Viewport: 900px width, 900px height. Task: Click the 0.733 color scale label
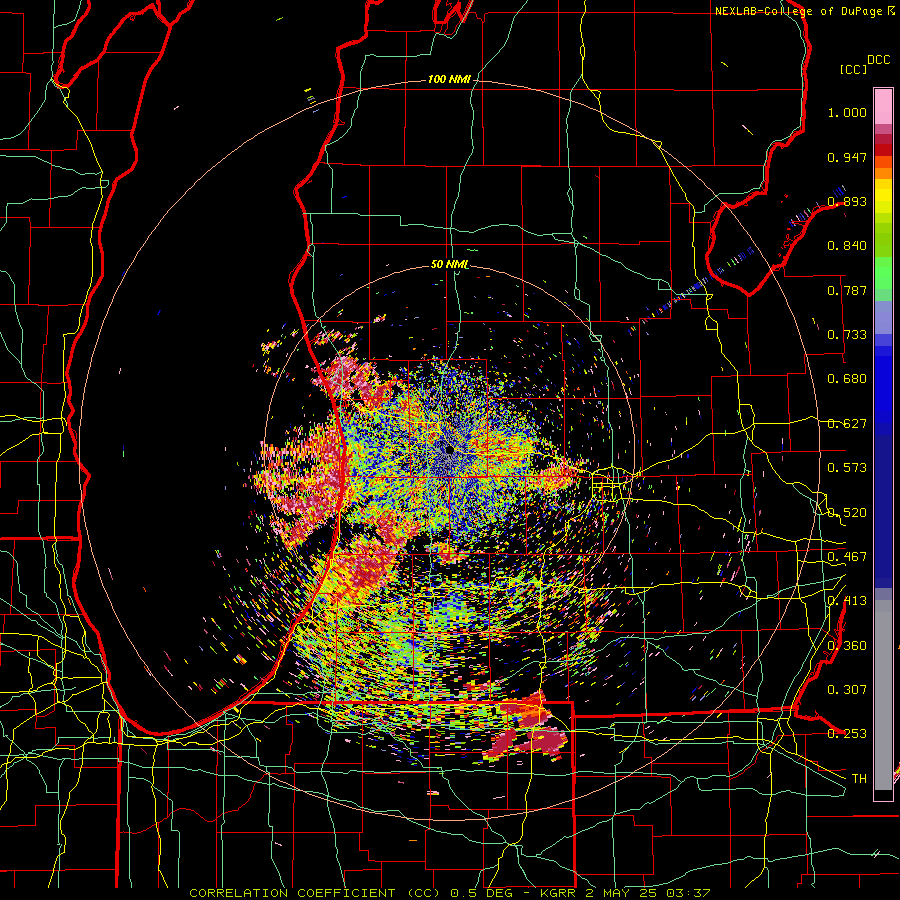click(847, 335)
